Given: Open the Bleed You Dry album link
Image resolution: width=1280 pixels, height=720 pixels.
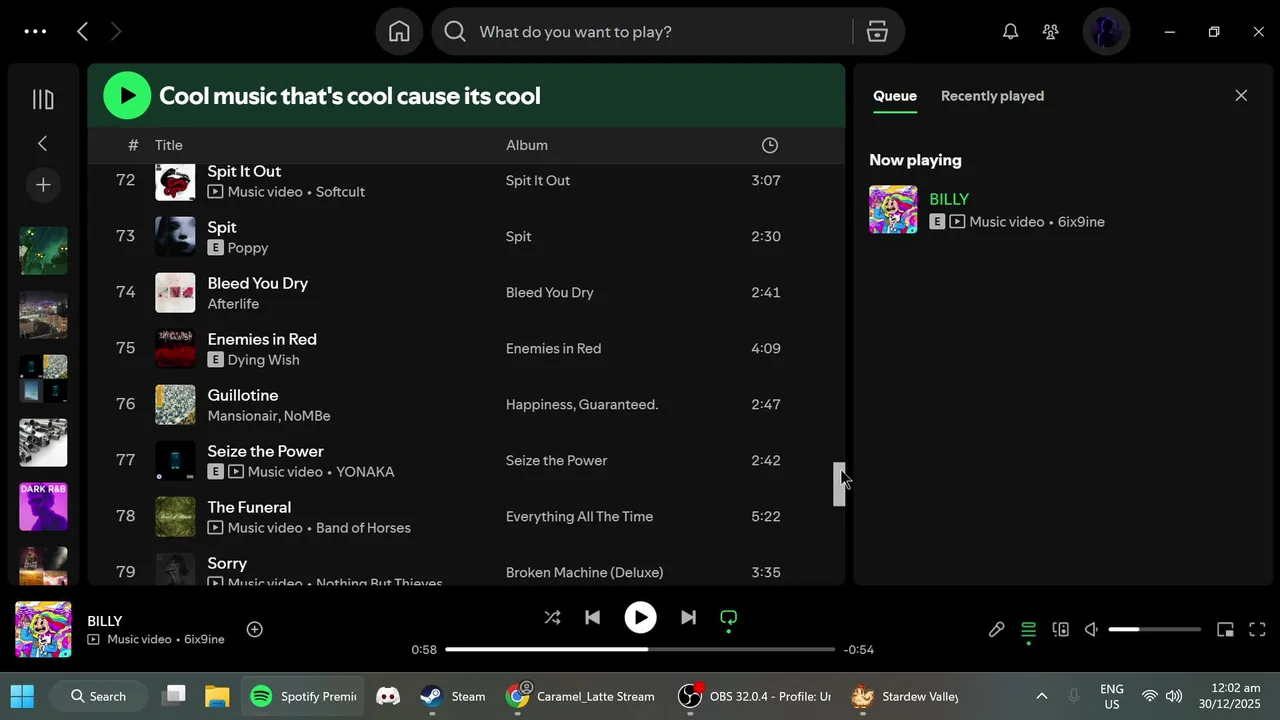Looking at the screenshot, I should pyautogui.click(x=549, y=293).
